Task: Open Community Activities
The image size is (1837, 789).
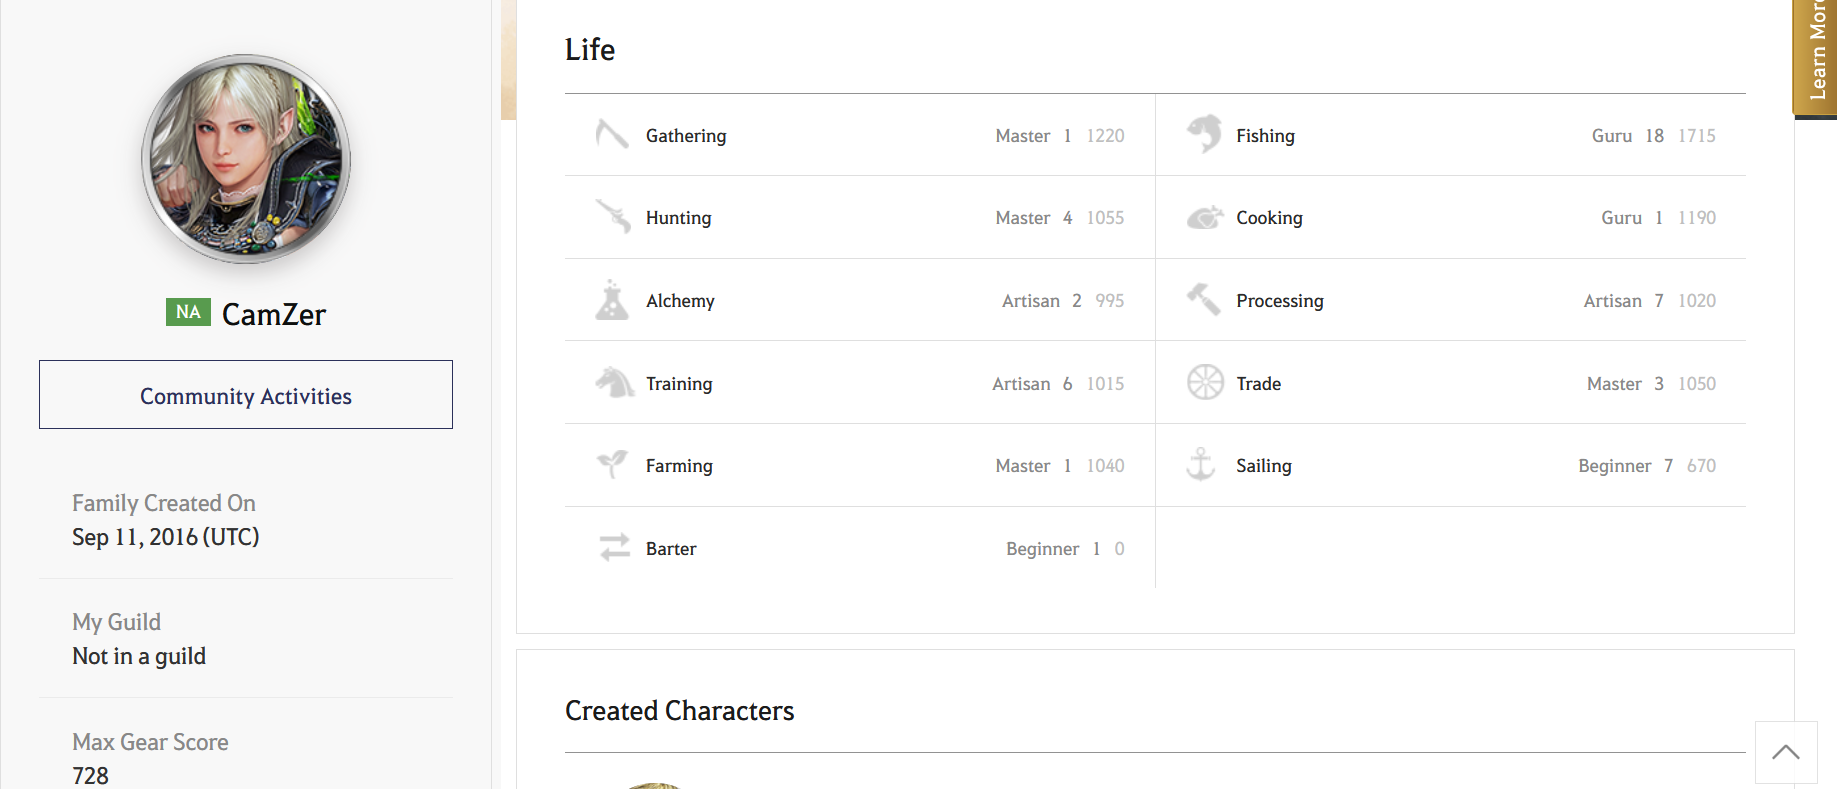Action: coord(246,395)
